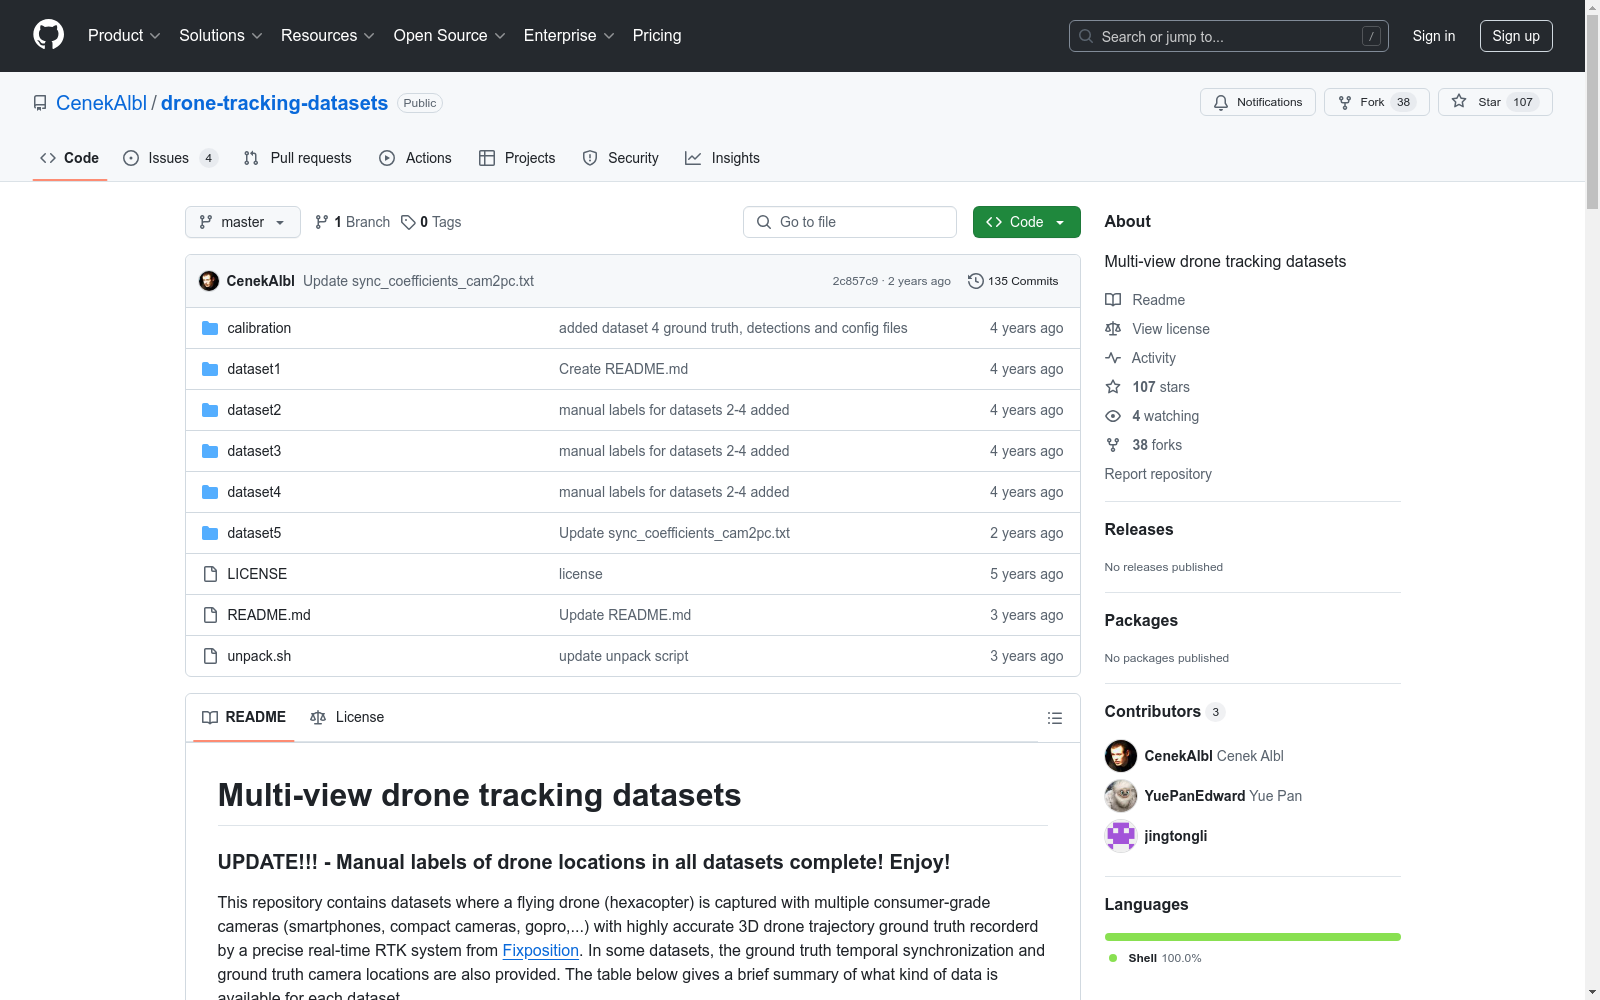Click the Readme book icon in About
The width and height of the screenshot is (1600, 1000).
point(1113,300)
